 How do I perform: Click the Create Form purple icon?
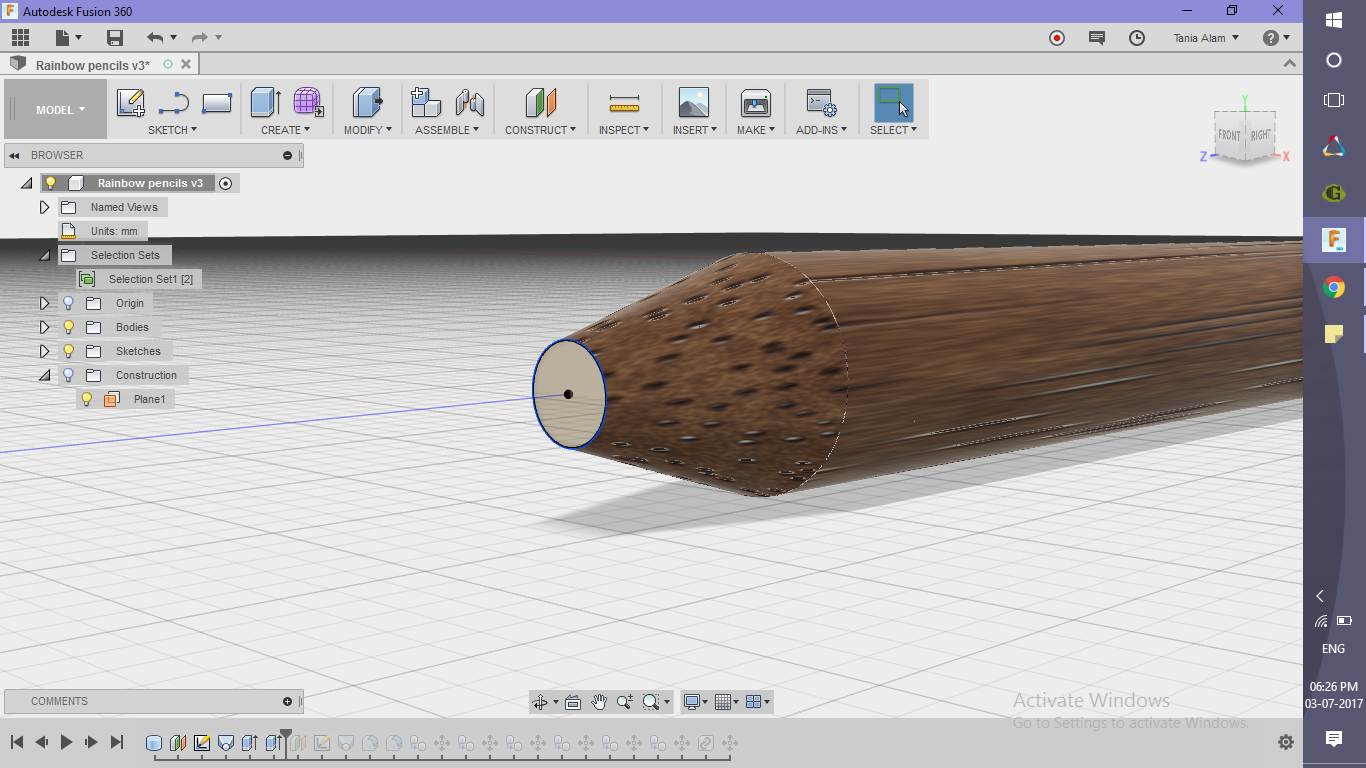[x=308, y=103]
